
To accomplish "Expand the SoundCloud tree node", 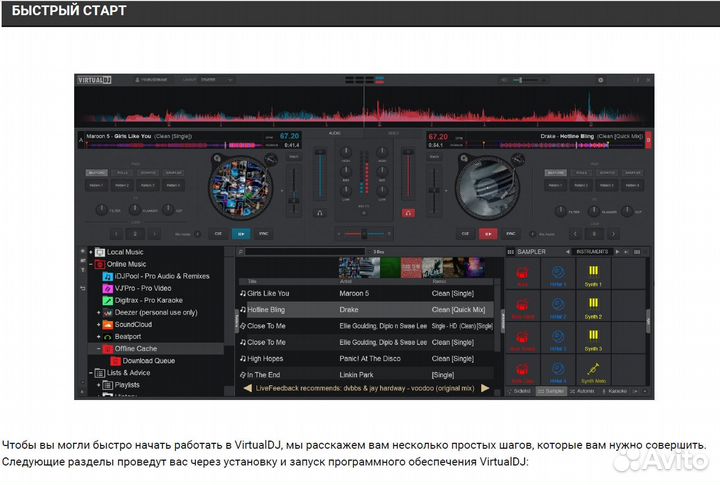I will (x=98, y=325).
